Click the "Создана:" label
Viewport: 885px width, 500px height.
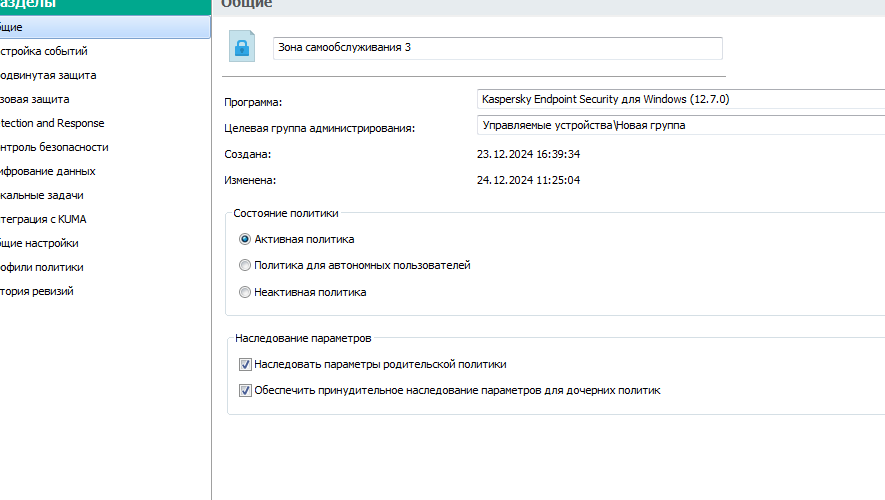247,154
